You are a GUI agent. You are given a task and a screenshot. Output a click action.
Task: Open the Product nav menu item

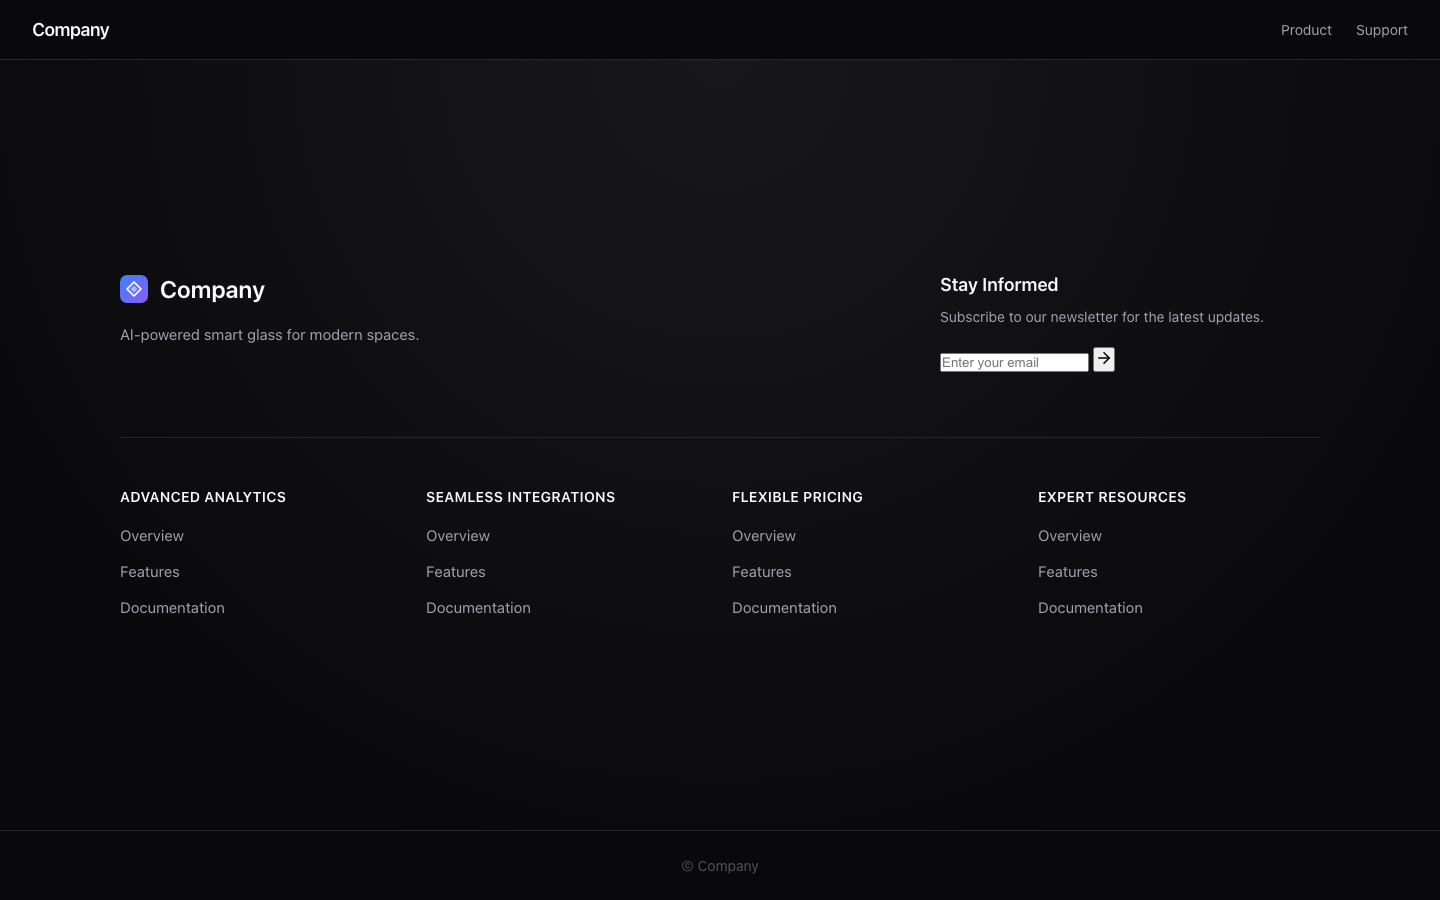pos(1306,30)
